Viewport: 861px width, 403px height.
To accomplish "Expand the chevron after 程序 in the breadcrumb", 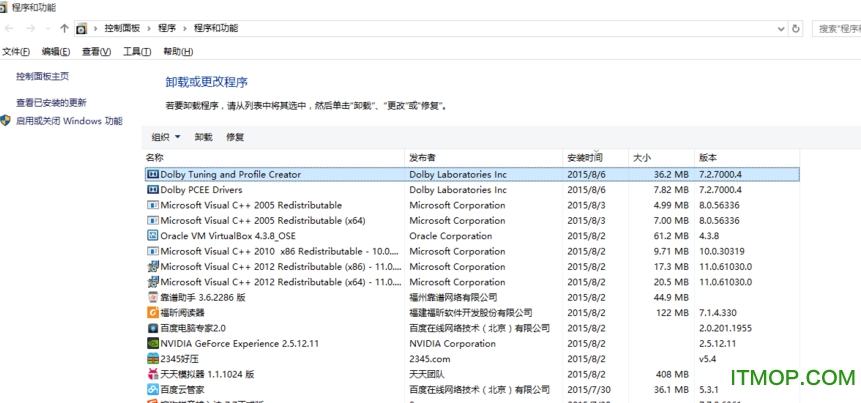I will pos(185,29).
